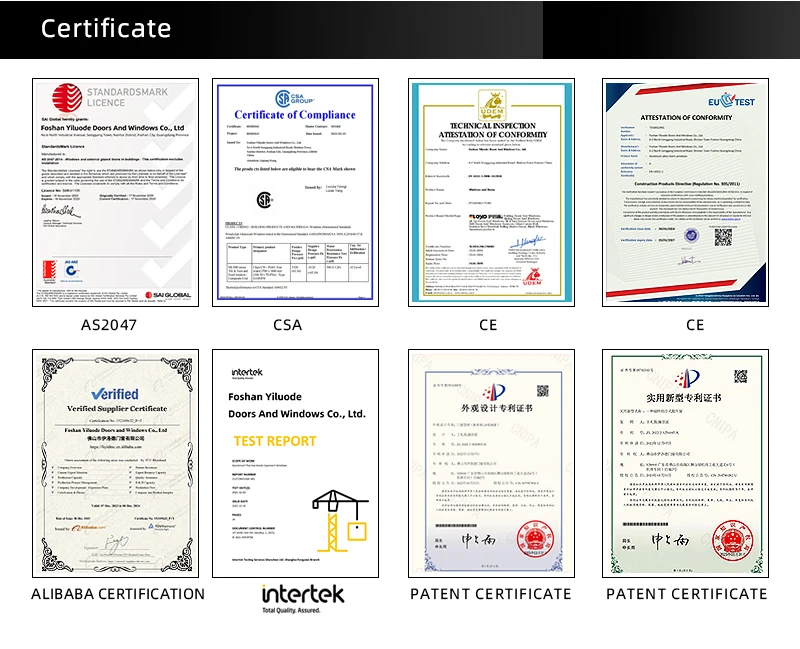Click 'Certificate of Compliance' blue title
This screenshot has height=649, width=800.
(295, 115)
